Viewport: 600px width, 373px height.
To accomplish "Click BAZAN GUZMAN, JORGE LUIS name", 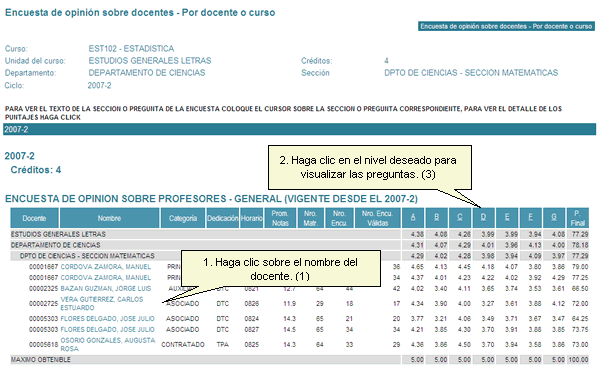I will tap(106, 288).
